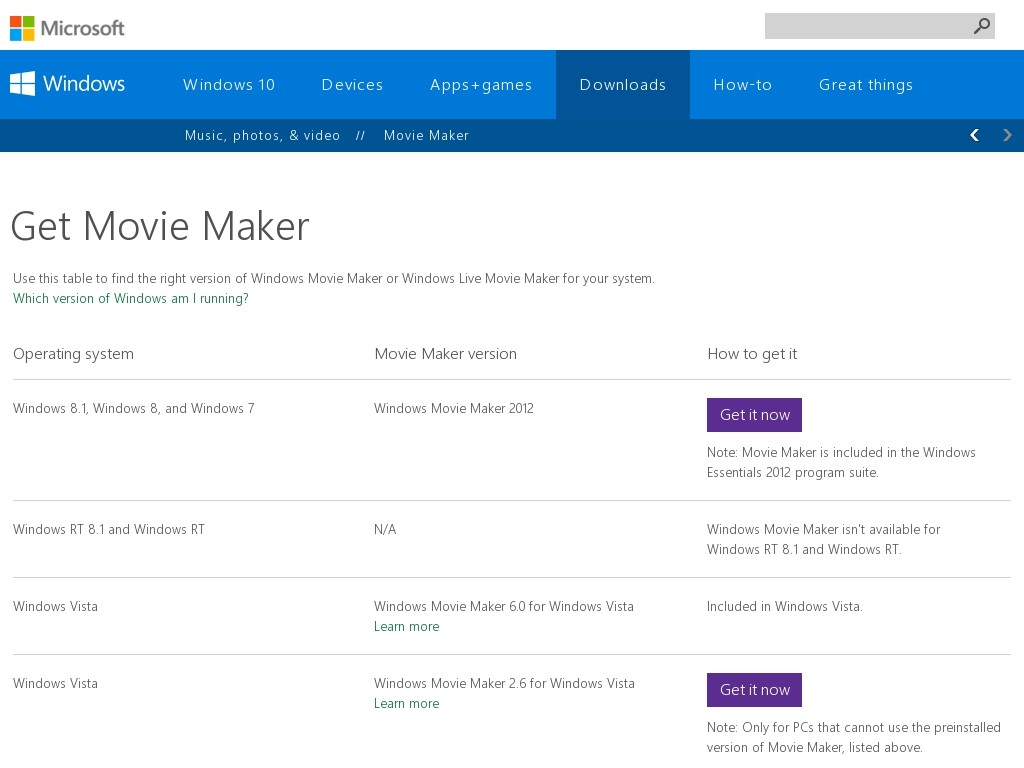Open the Great things menu item
1024x768 pixels.
coord(866,86)
